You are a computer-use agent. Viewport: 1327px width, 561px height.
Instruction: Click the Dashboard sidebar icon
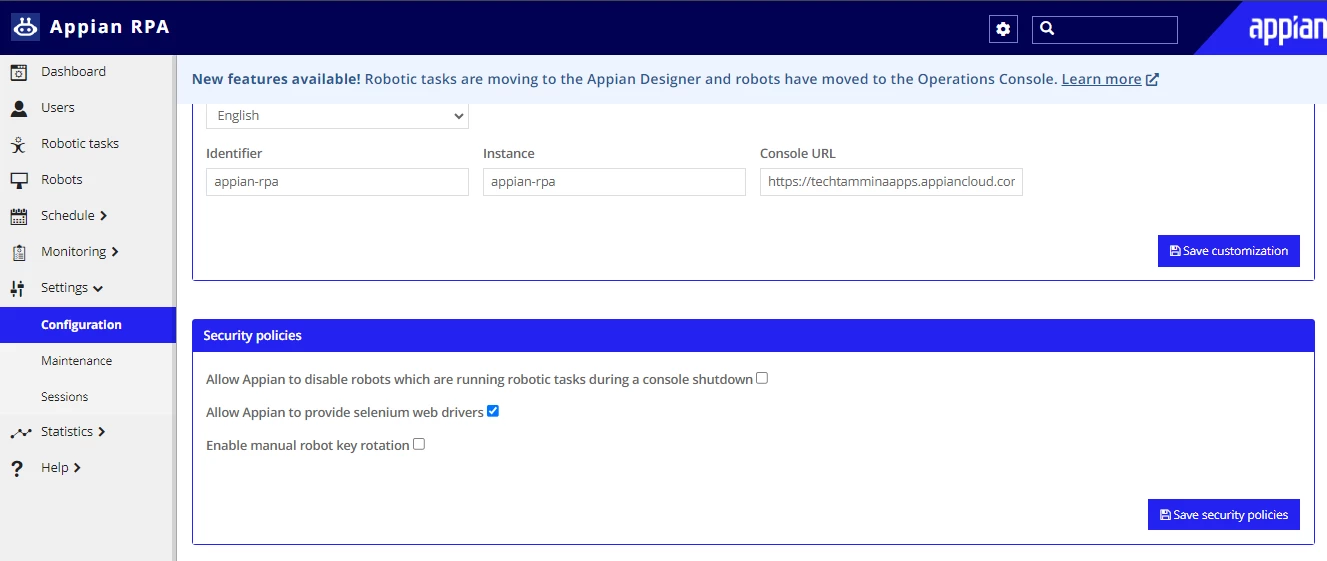18,72
